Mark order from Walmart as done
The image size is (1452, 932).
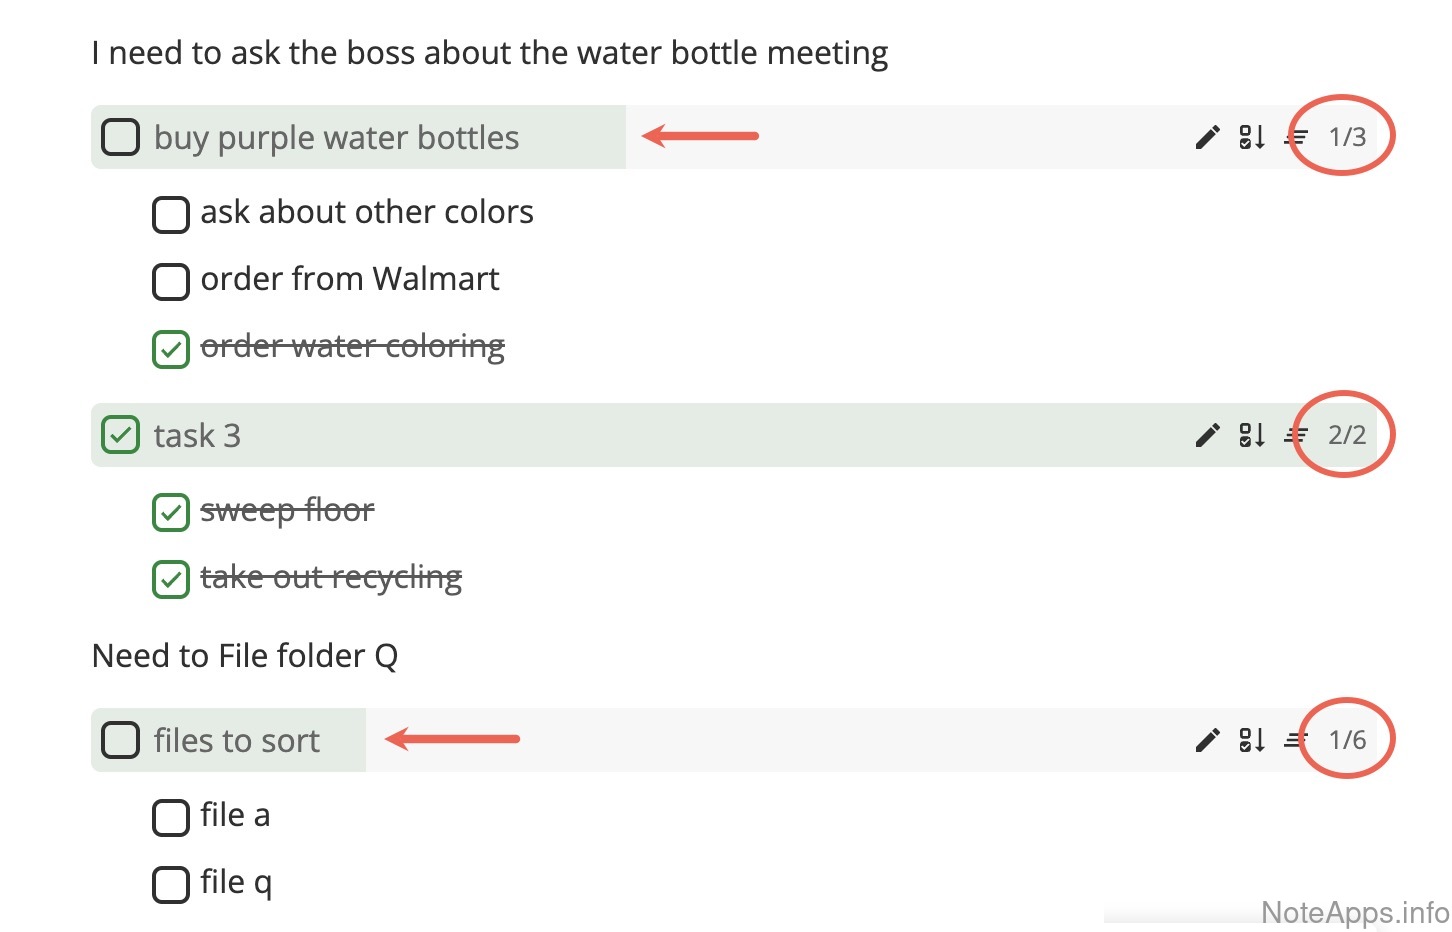170,281
